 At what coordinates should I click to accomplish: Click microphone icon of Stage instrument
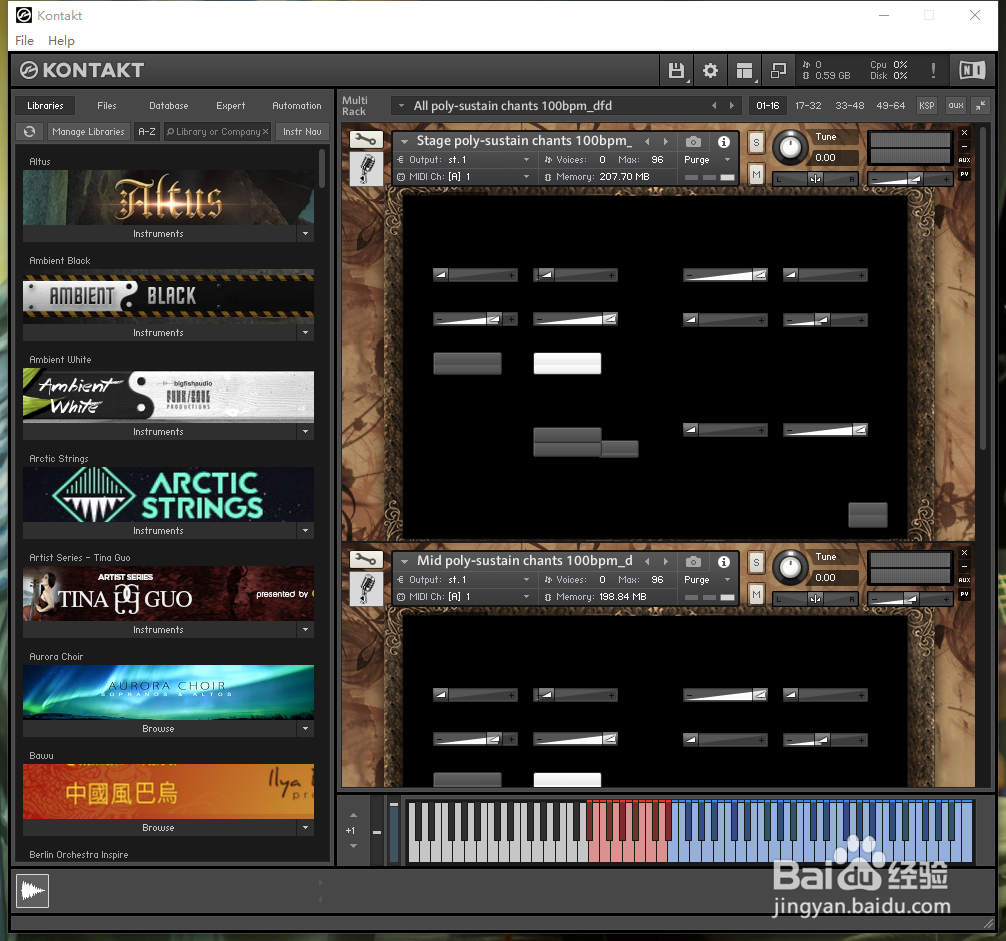click(366, 169)
